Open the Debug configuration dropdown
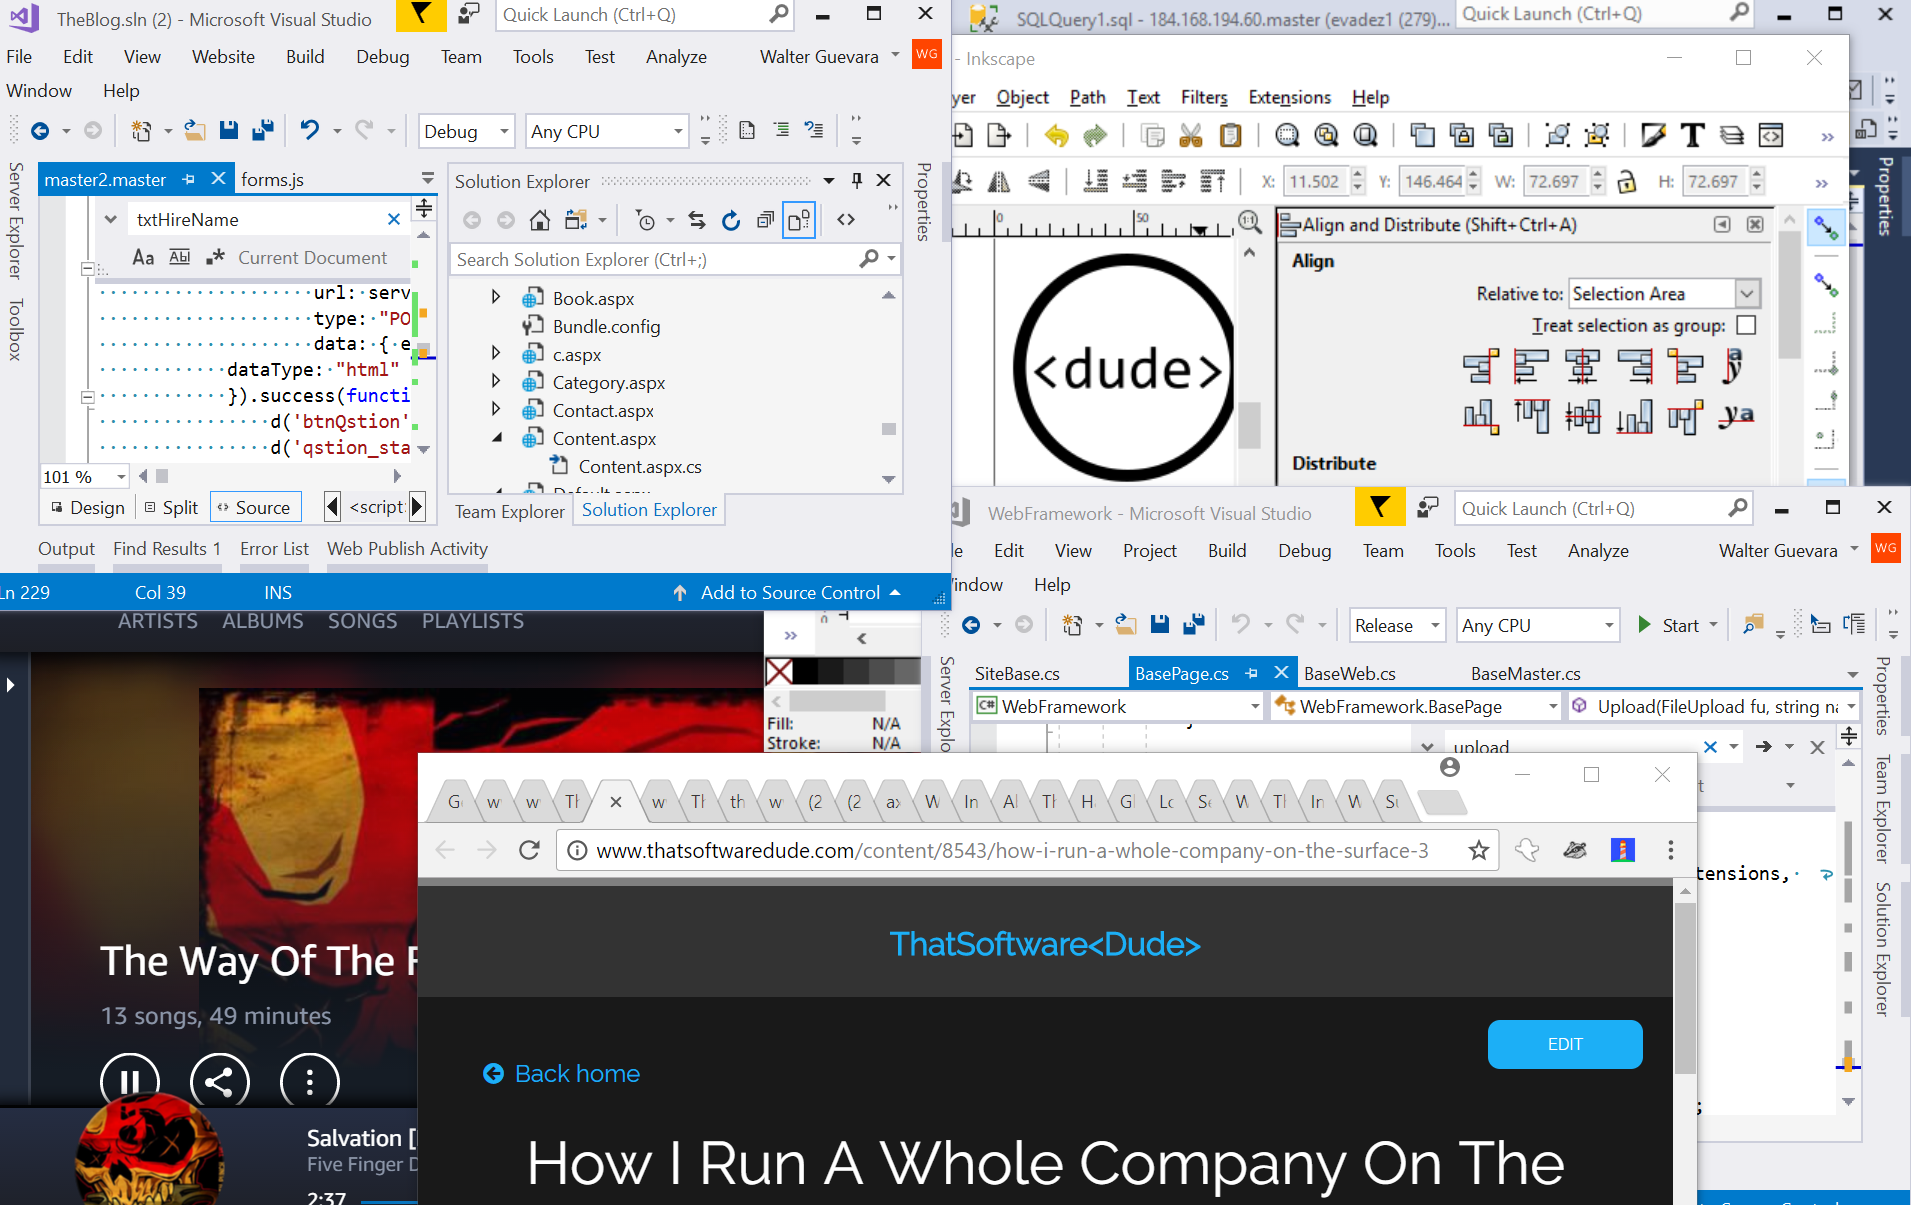This screenshot has width=1911, height=1205. pos(466,131)
